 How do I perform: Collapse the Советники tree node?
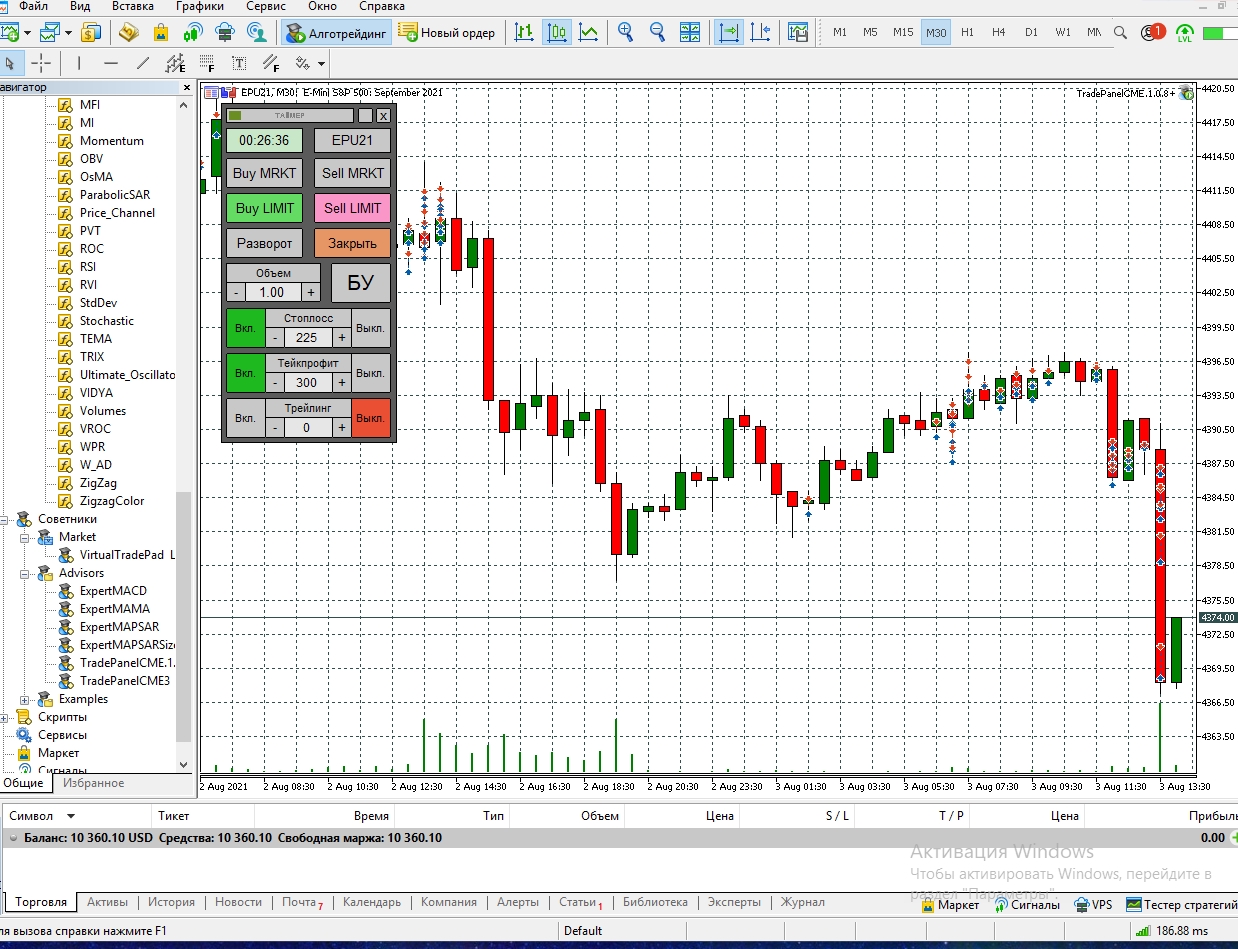pyautogui.click(x=4, y=519)
